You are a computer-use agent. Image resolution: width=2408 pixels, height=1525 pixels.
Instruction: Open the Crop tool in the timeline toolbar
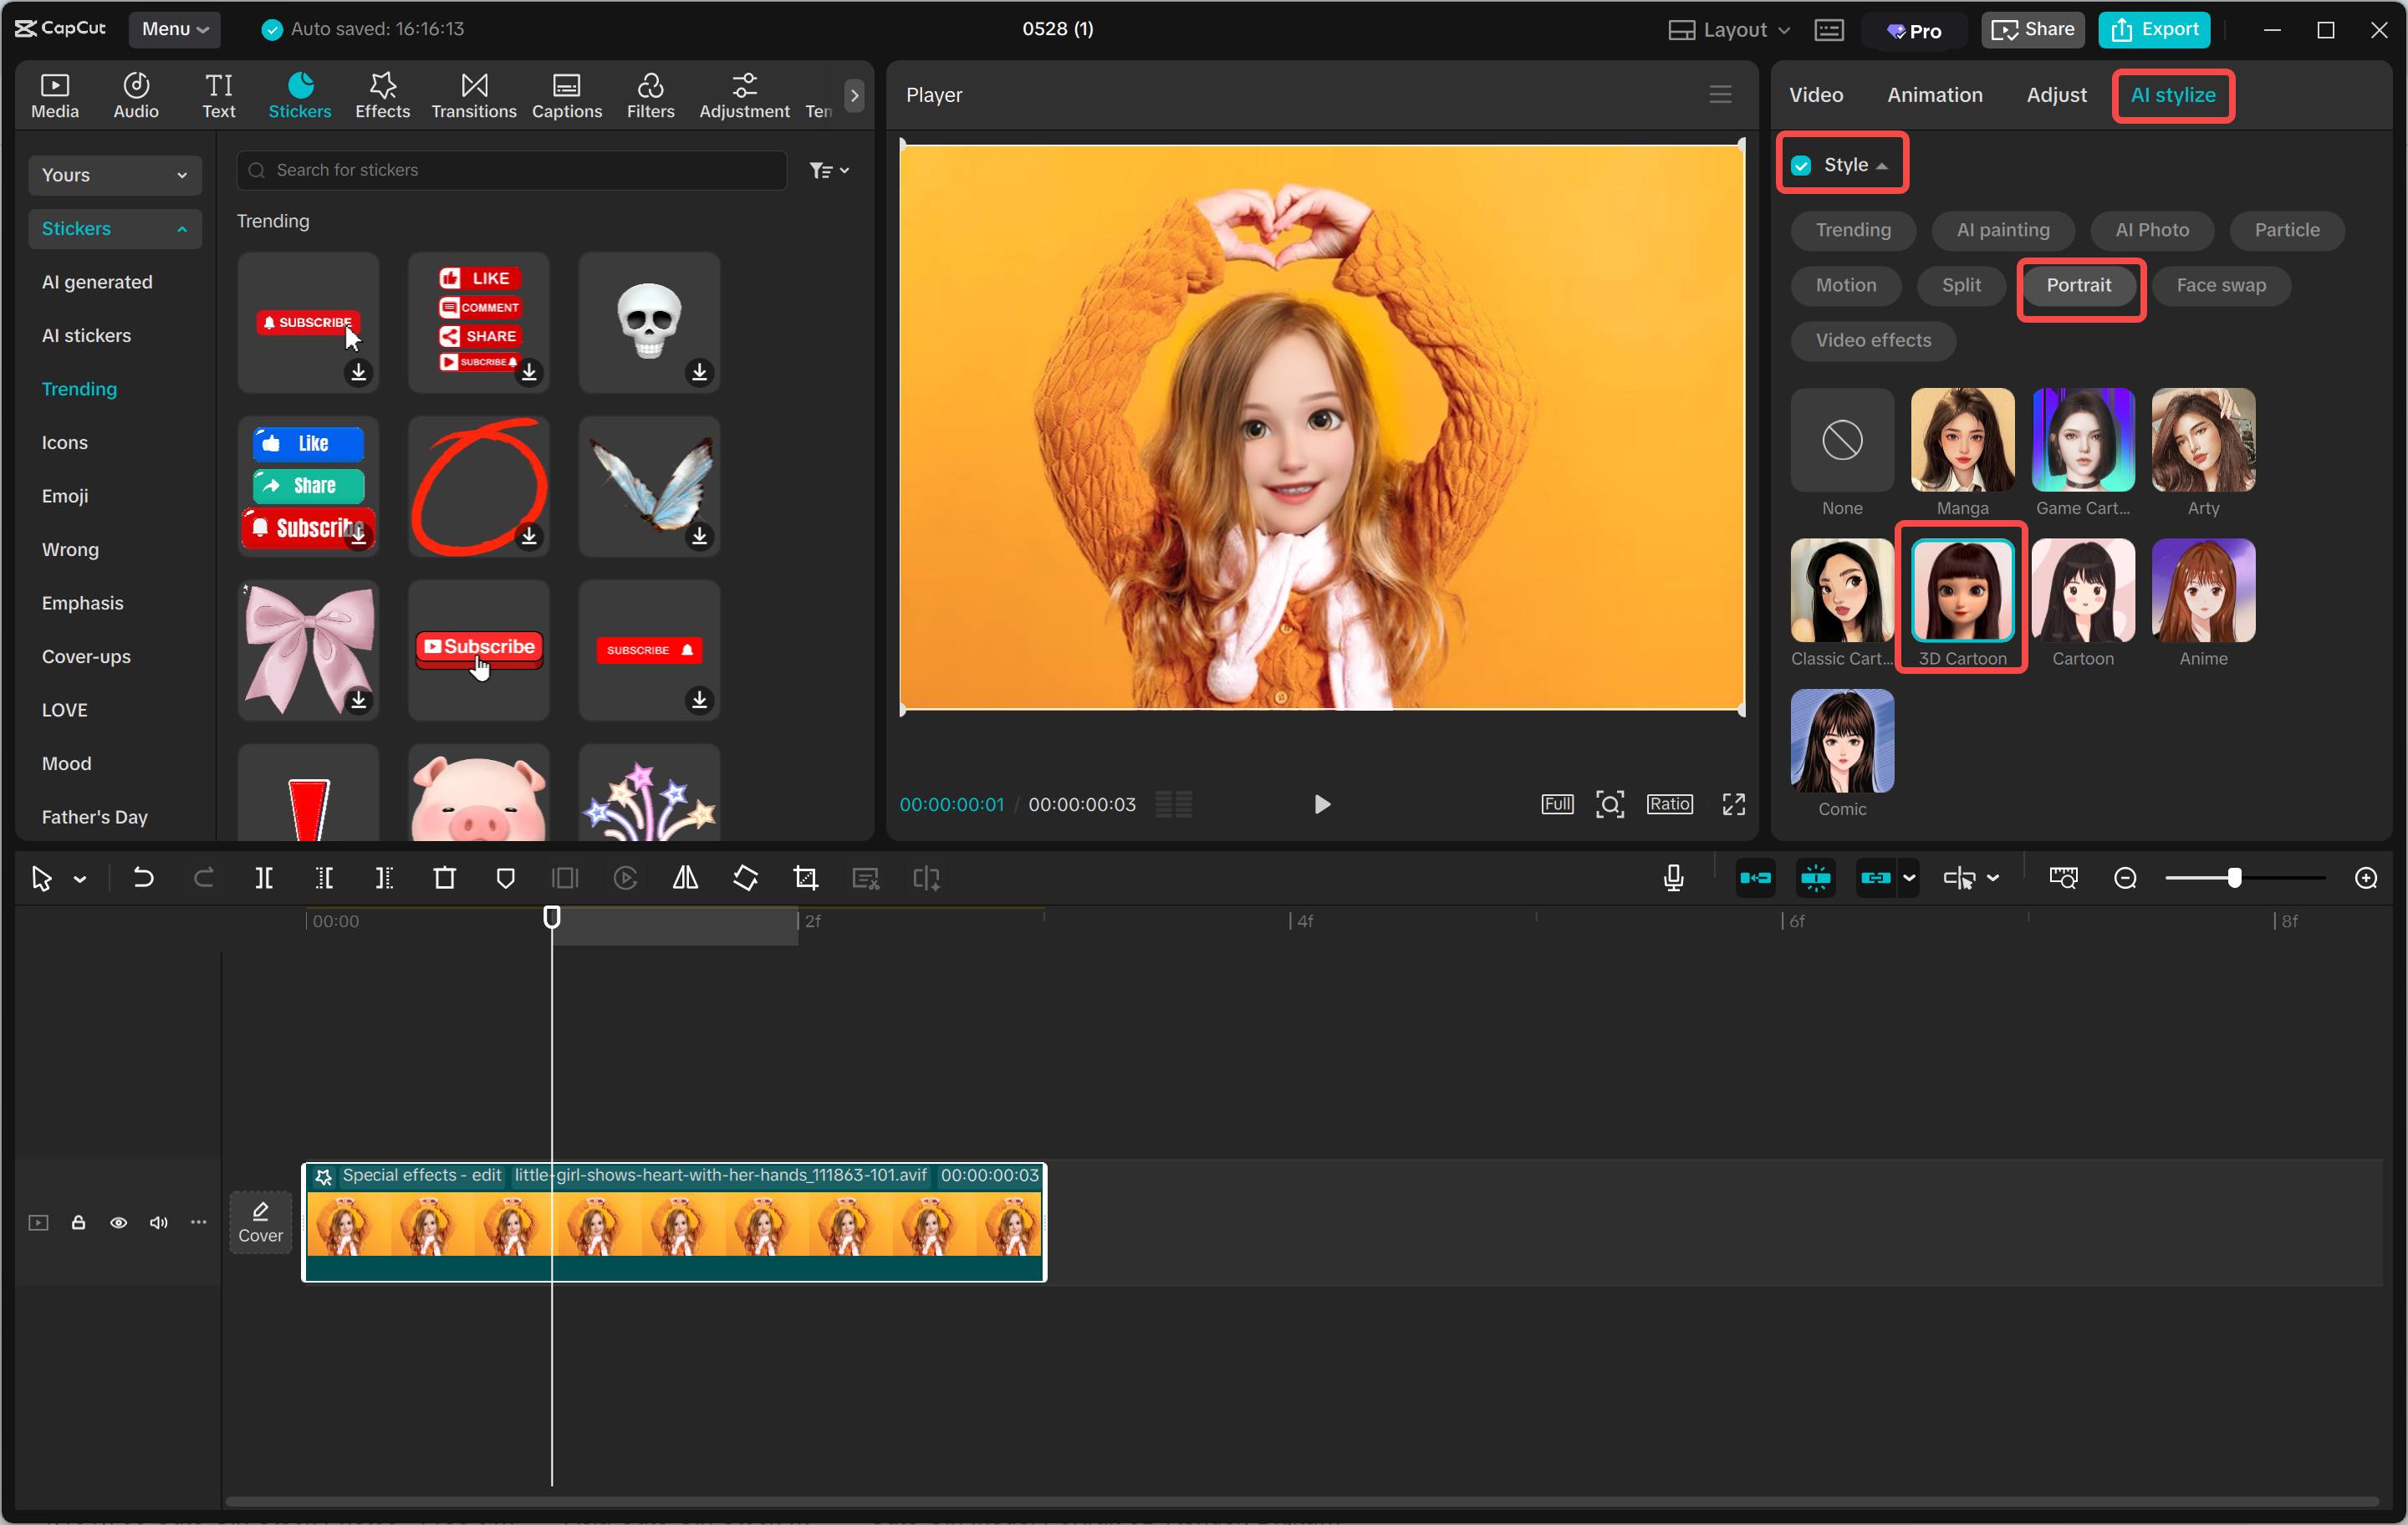pos(806,878)
